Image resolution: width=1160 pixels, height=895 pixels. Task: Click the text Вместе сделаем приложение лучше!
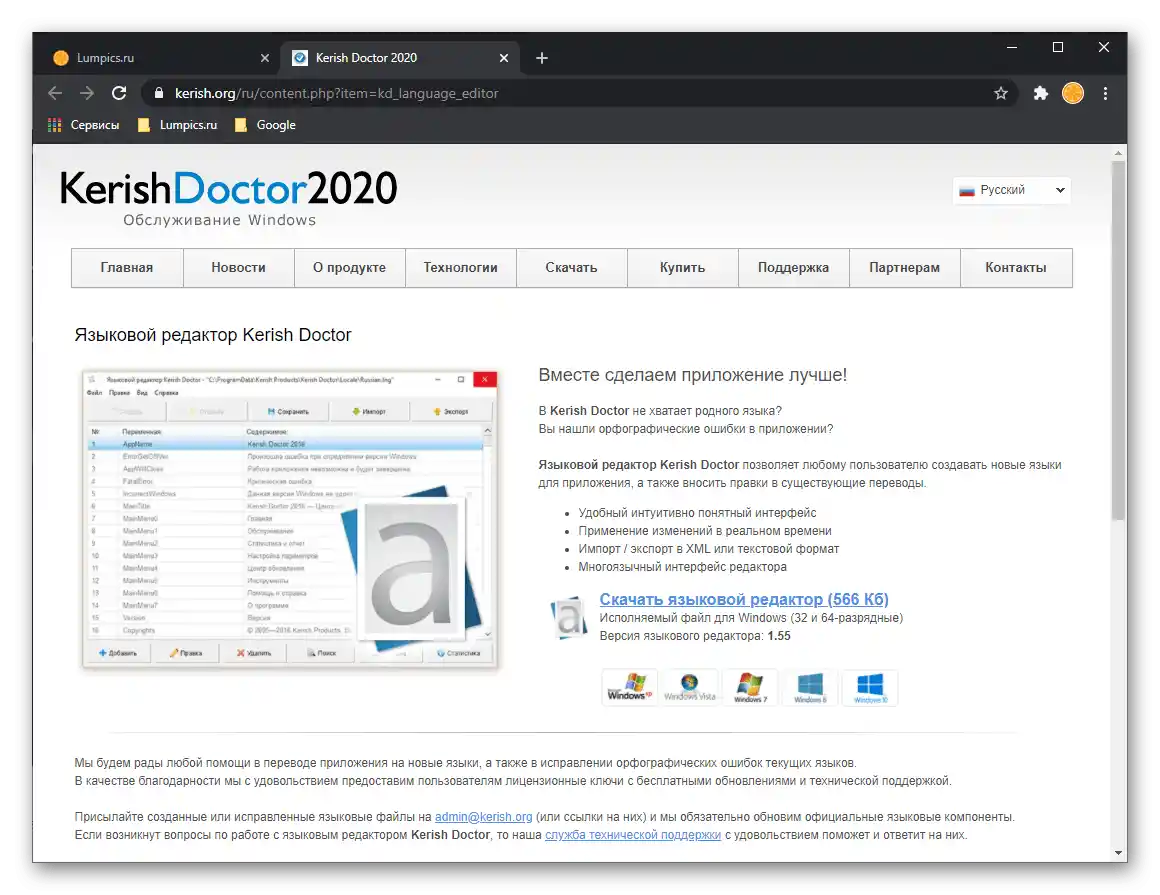(x=692, y=375)
